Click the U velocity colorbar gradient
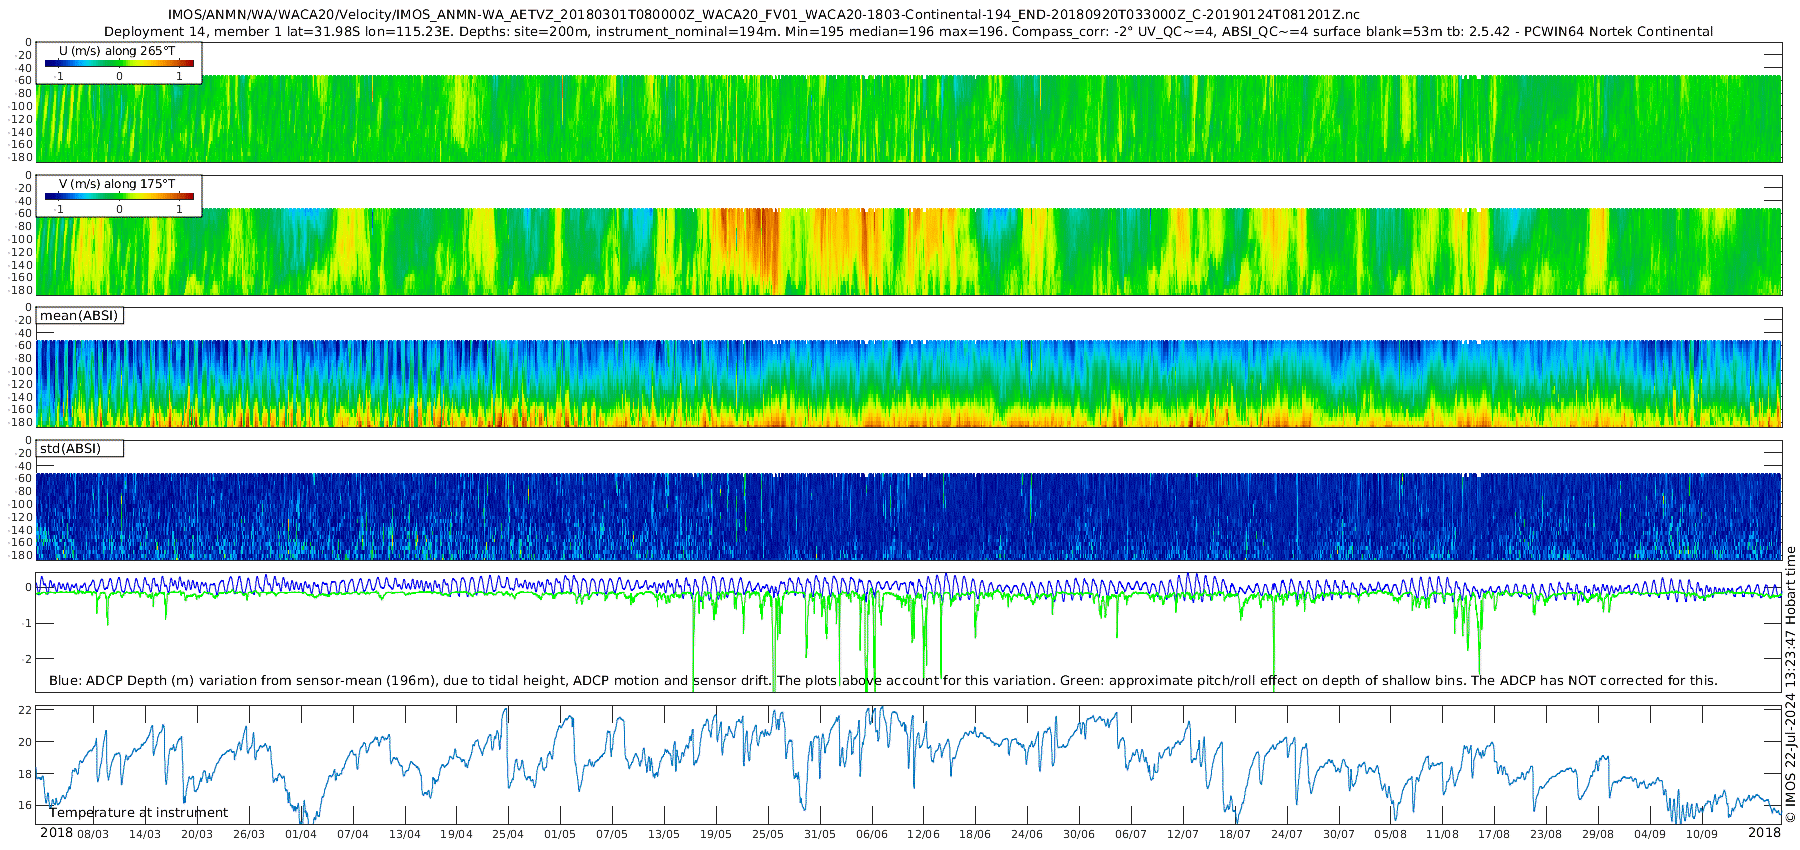 pyautogui.click(x=119, y=63)
